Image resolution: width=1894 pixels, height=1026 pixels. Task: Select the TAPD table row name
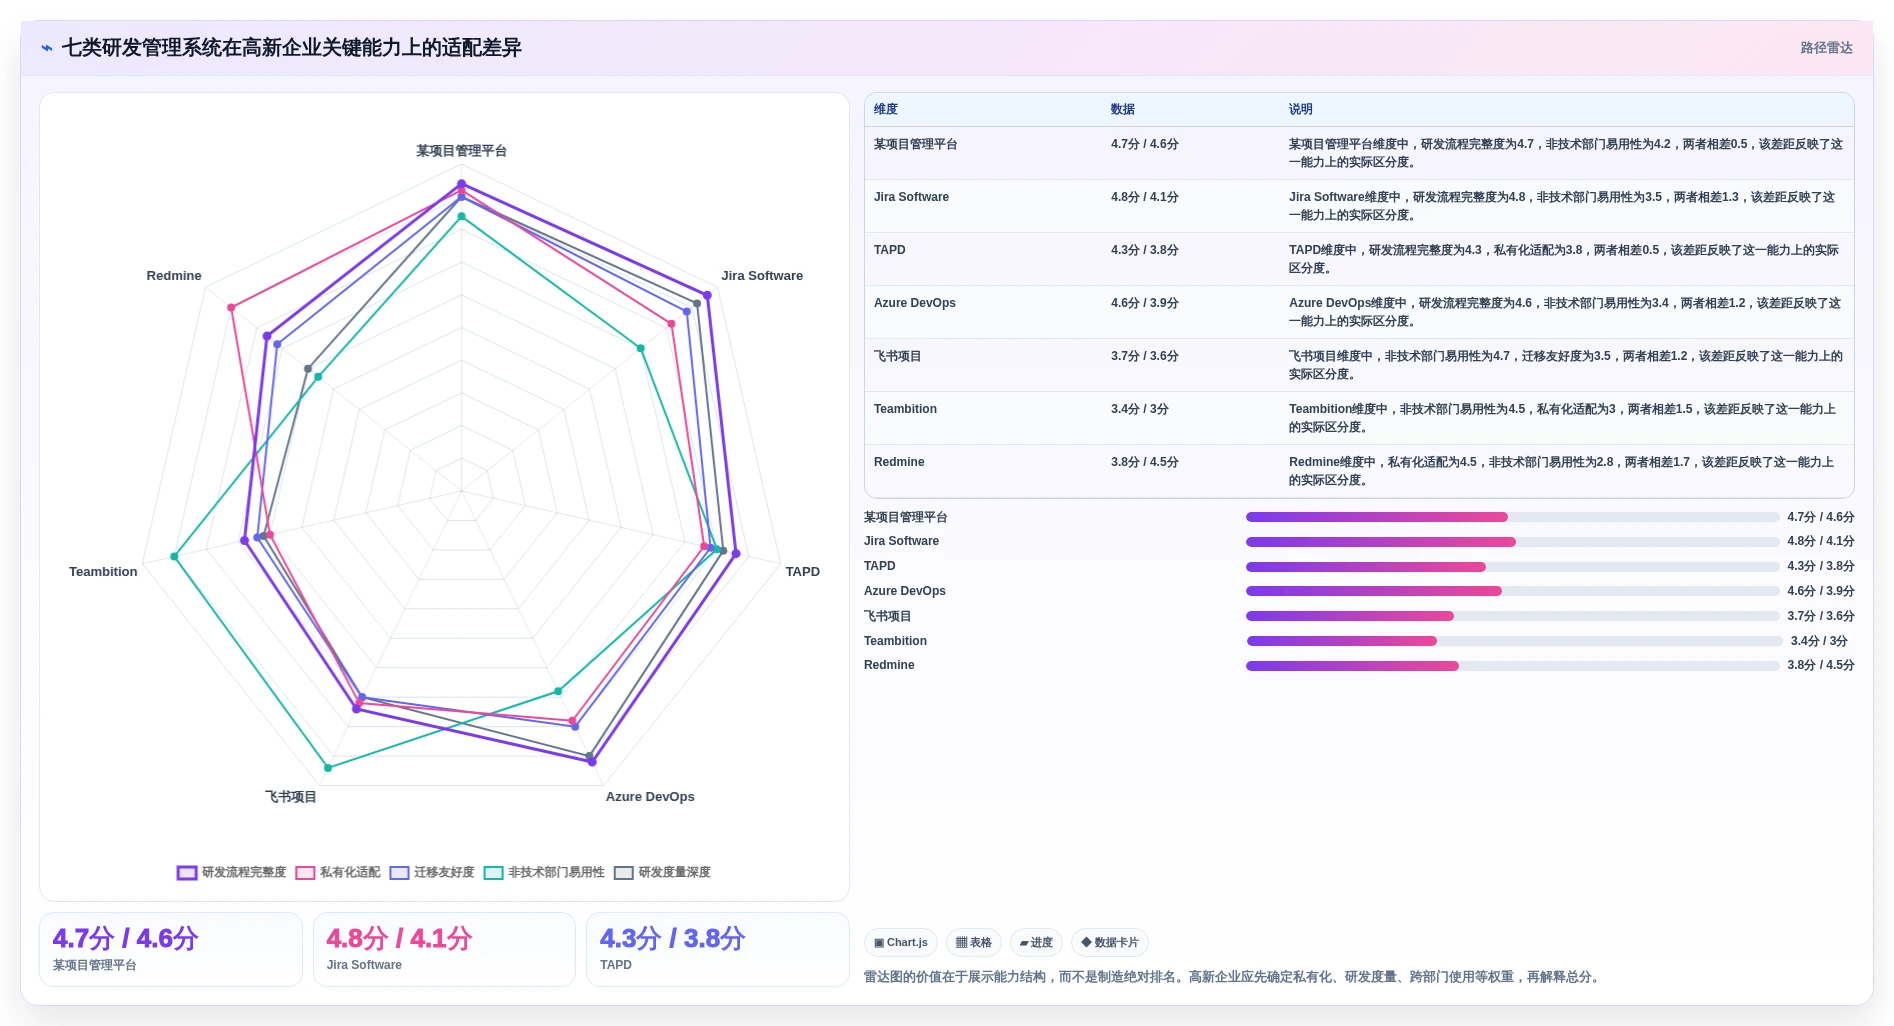coord(889,250)
